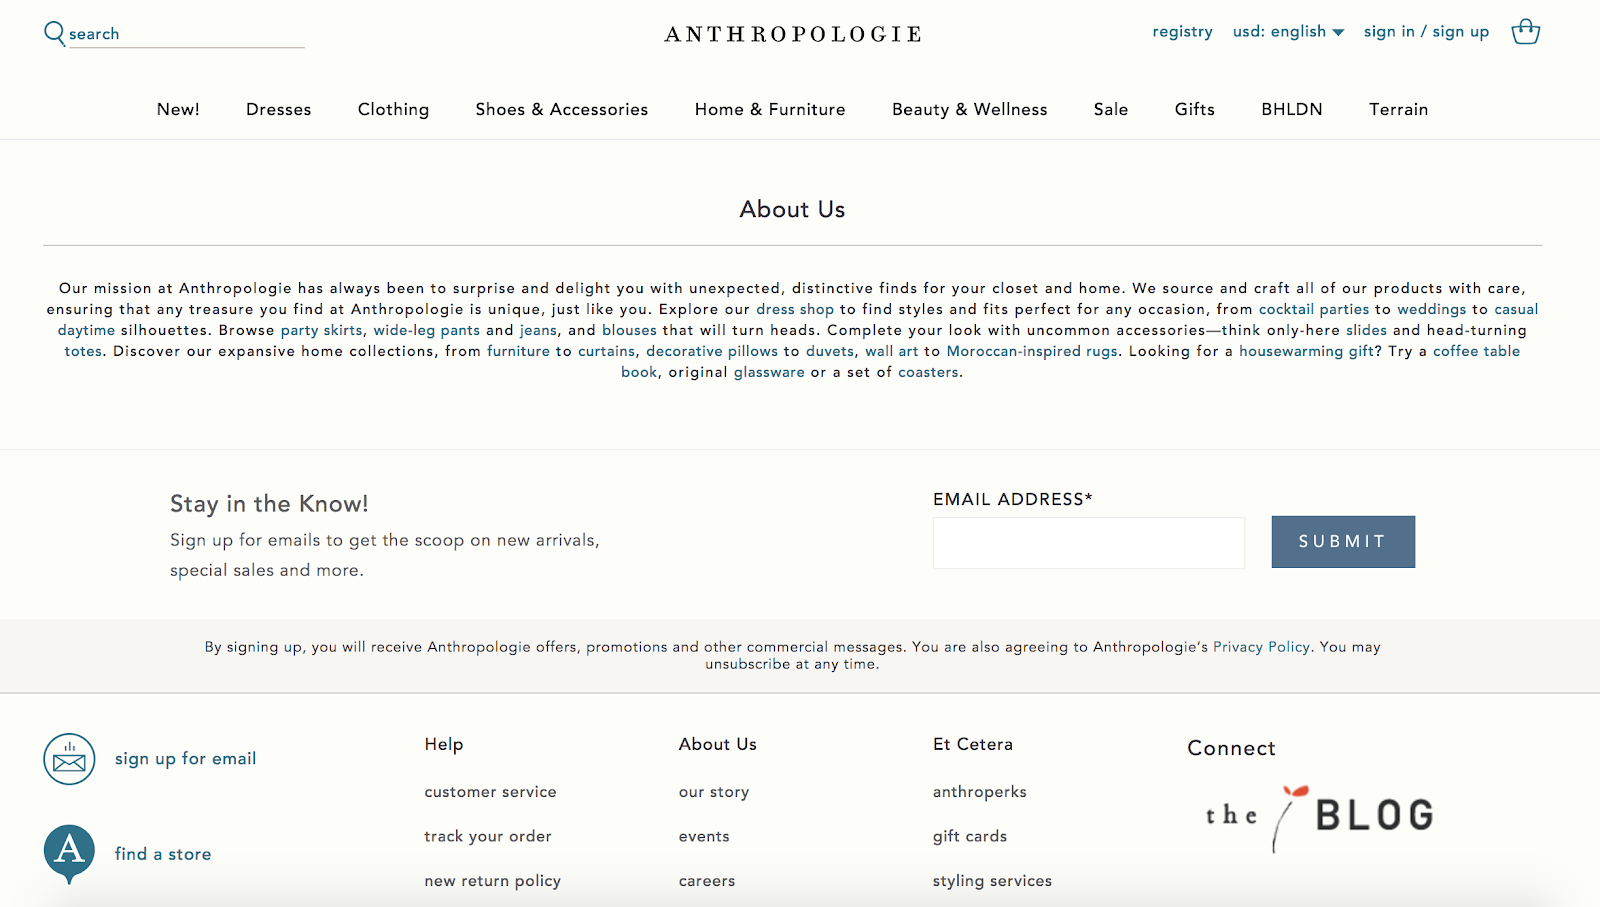
Task: Click the About Us footer column heading
Action: click(x=718, y=744)
